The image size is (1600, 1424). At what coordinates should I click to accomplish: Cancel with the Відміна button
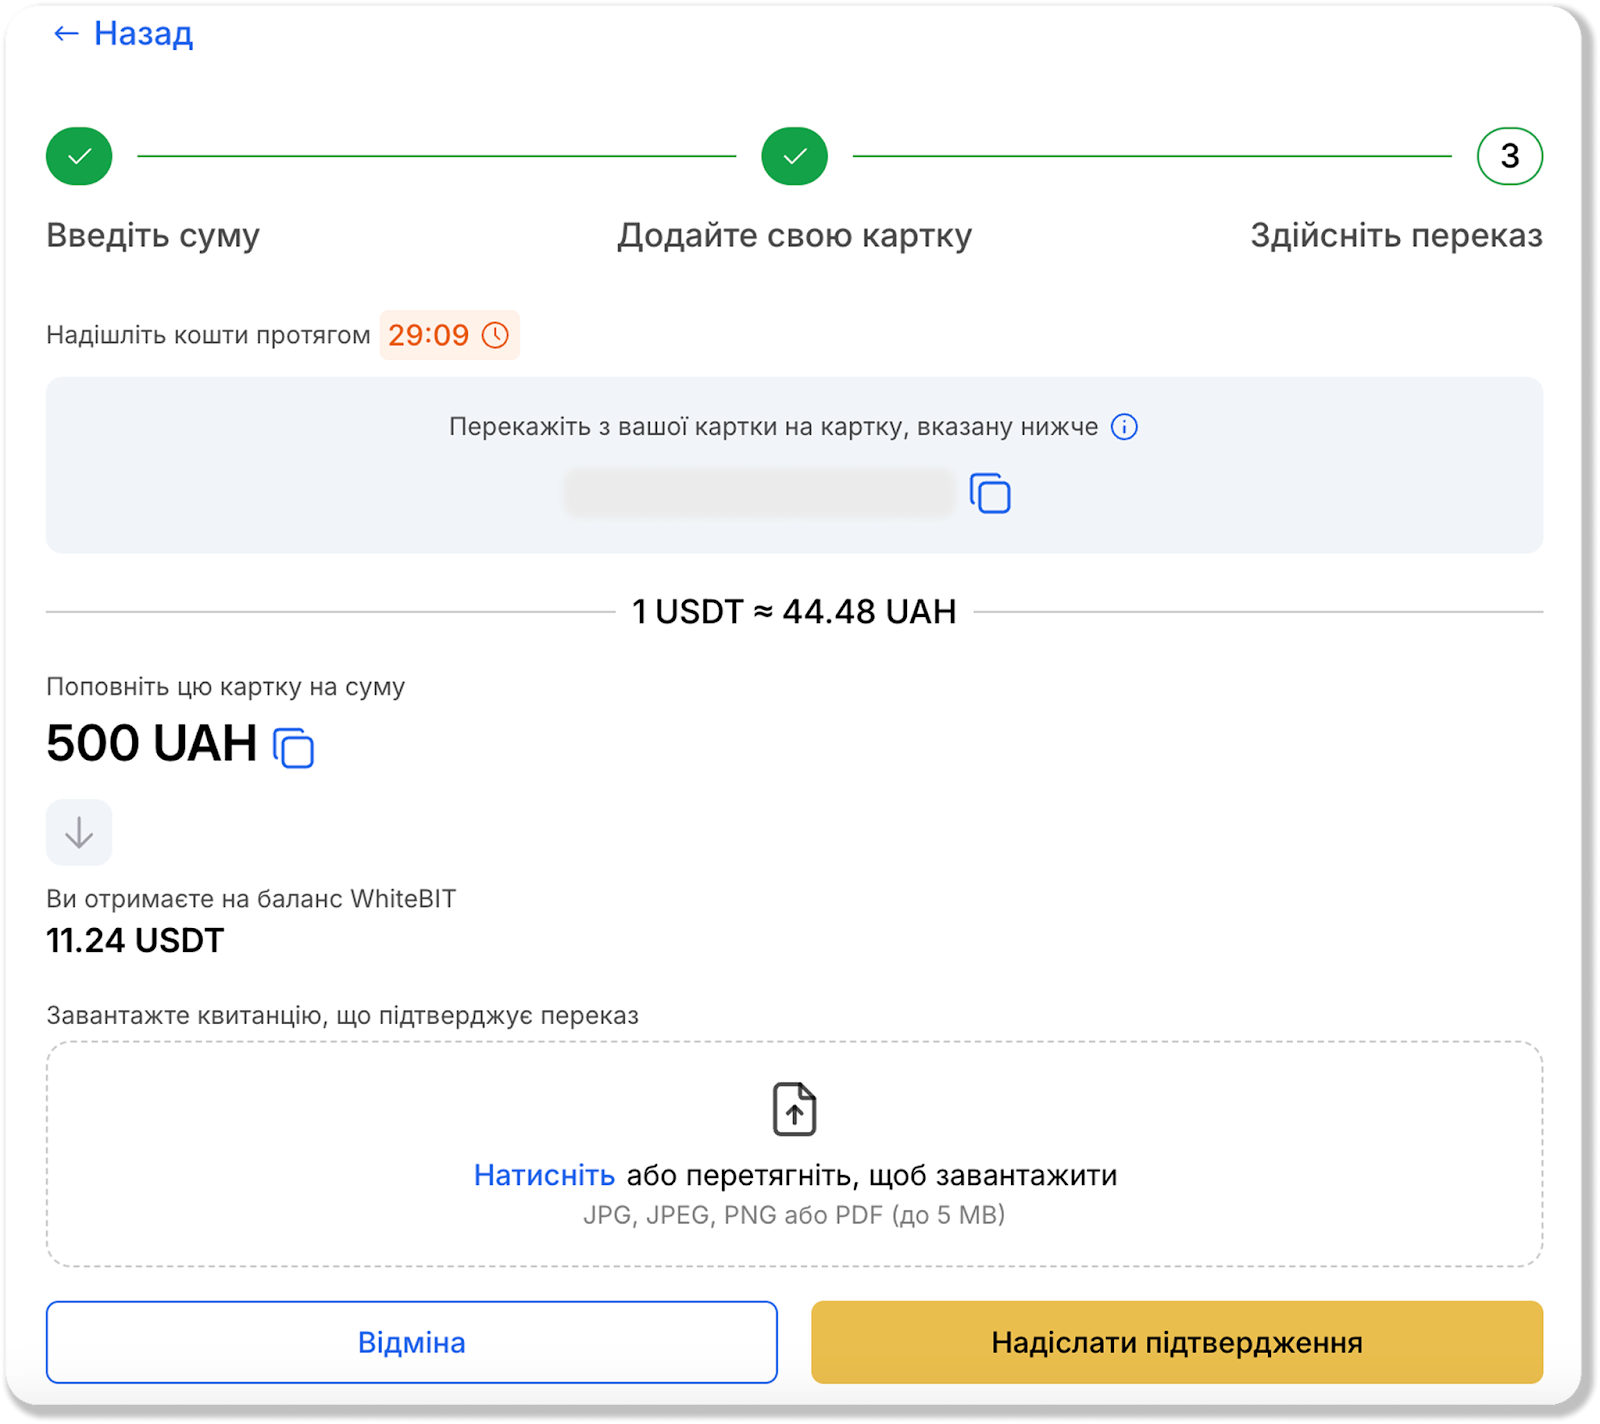pos(411,1342)
